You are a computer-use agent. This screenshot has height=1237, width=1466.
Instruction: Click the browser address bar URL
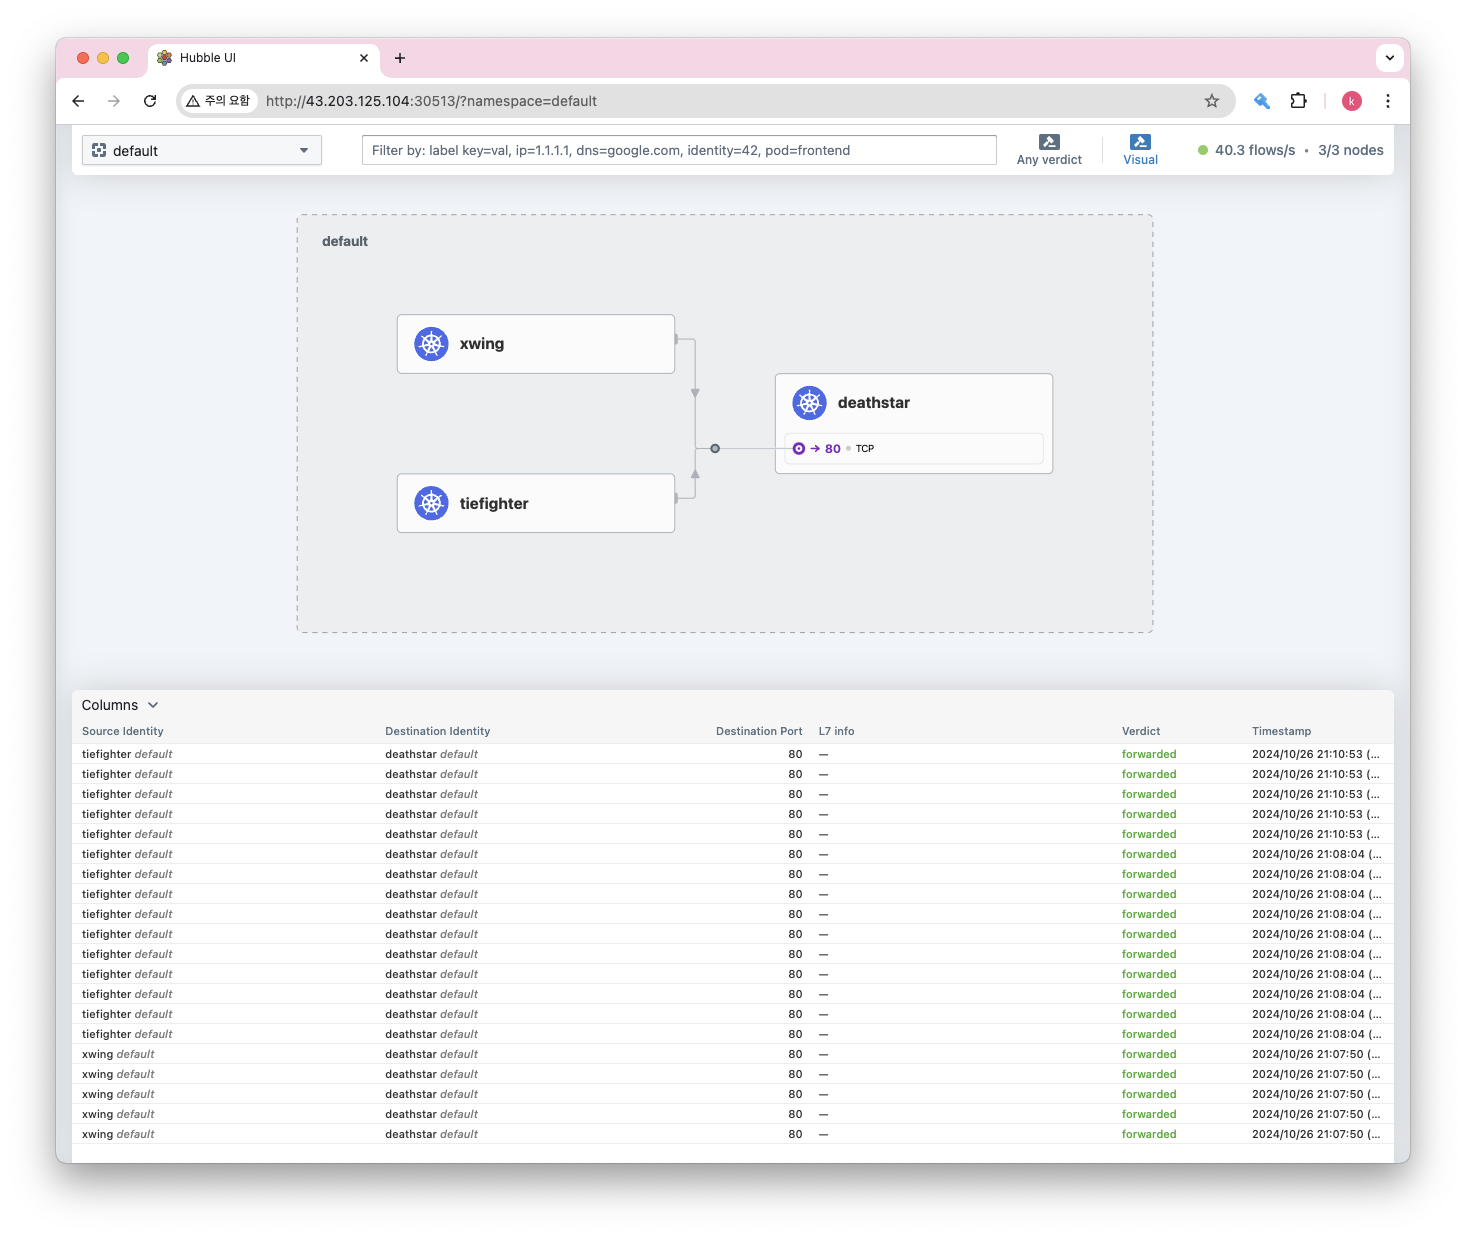(431, 101)
